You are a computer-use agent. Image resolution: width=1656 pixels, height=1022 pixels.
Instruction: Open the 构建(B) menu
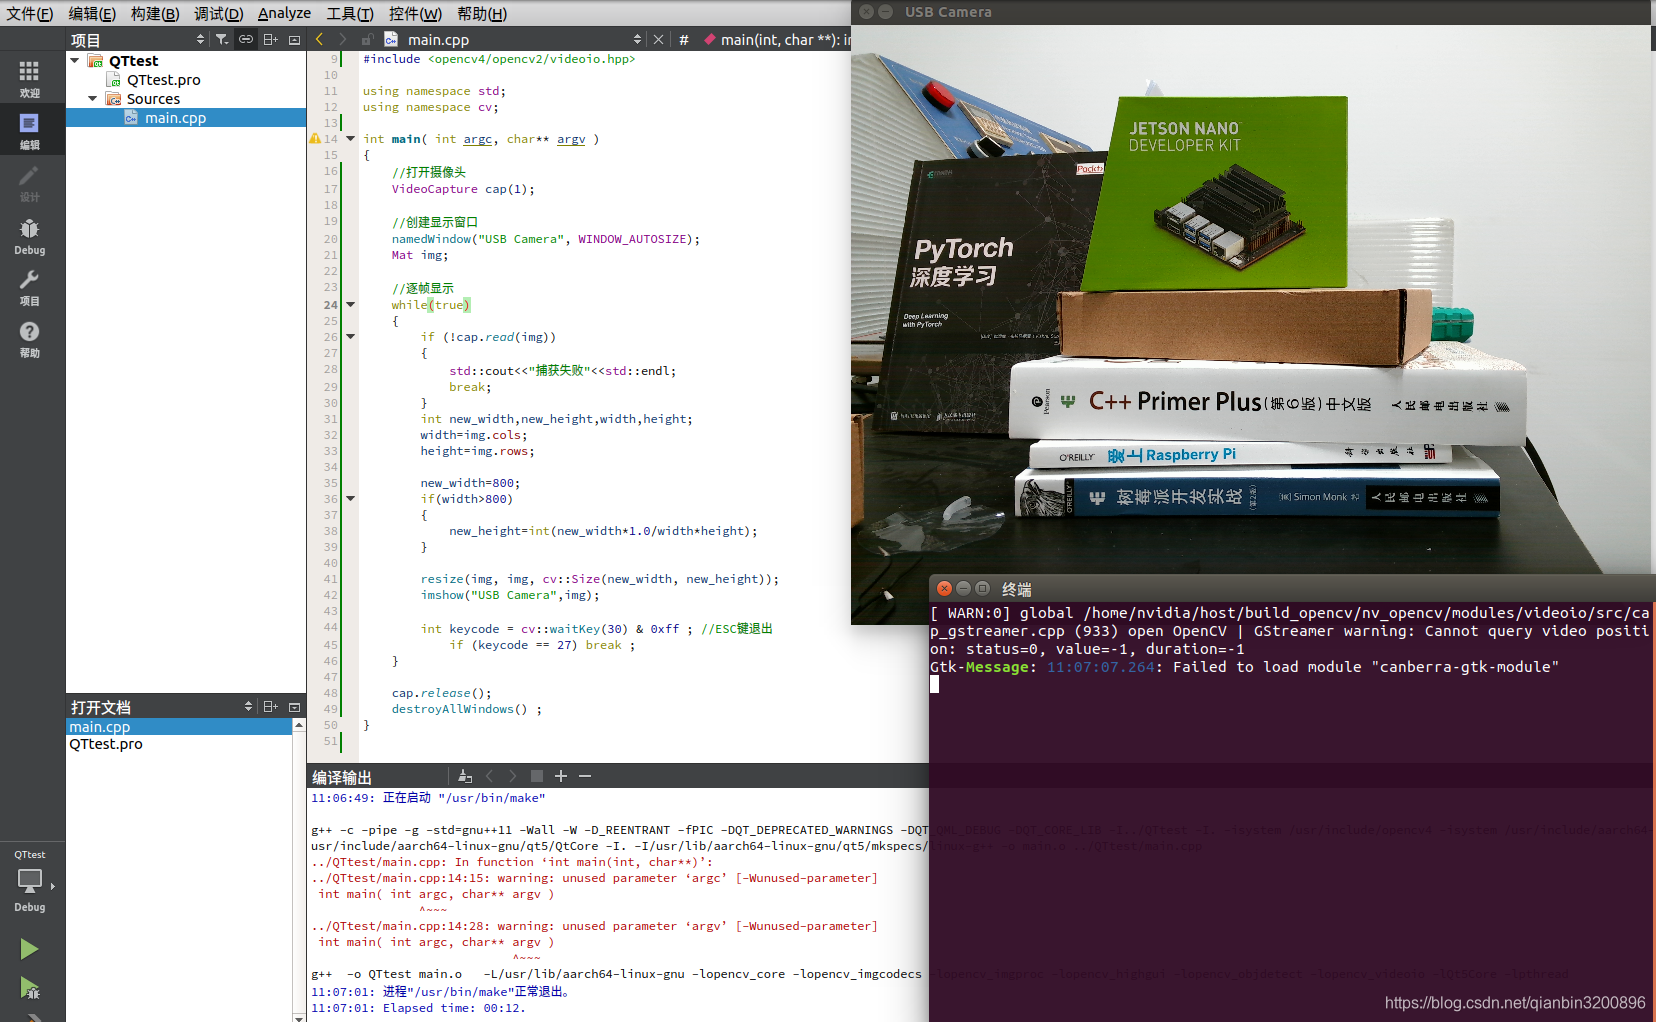[155, 13]
